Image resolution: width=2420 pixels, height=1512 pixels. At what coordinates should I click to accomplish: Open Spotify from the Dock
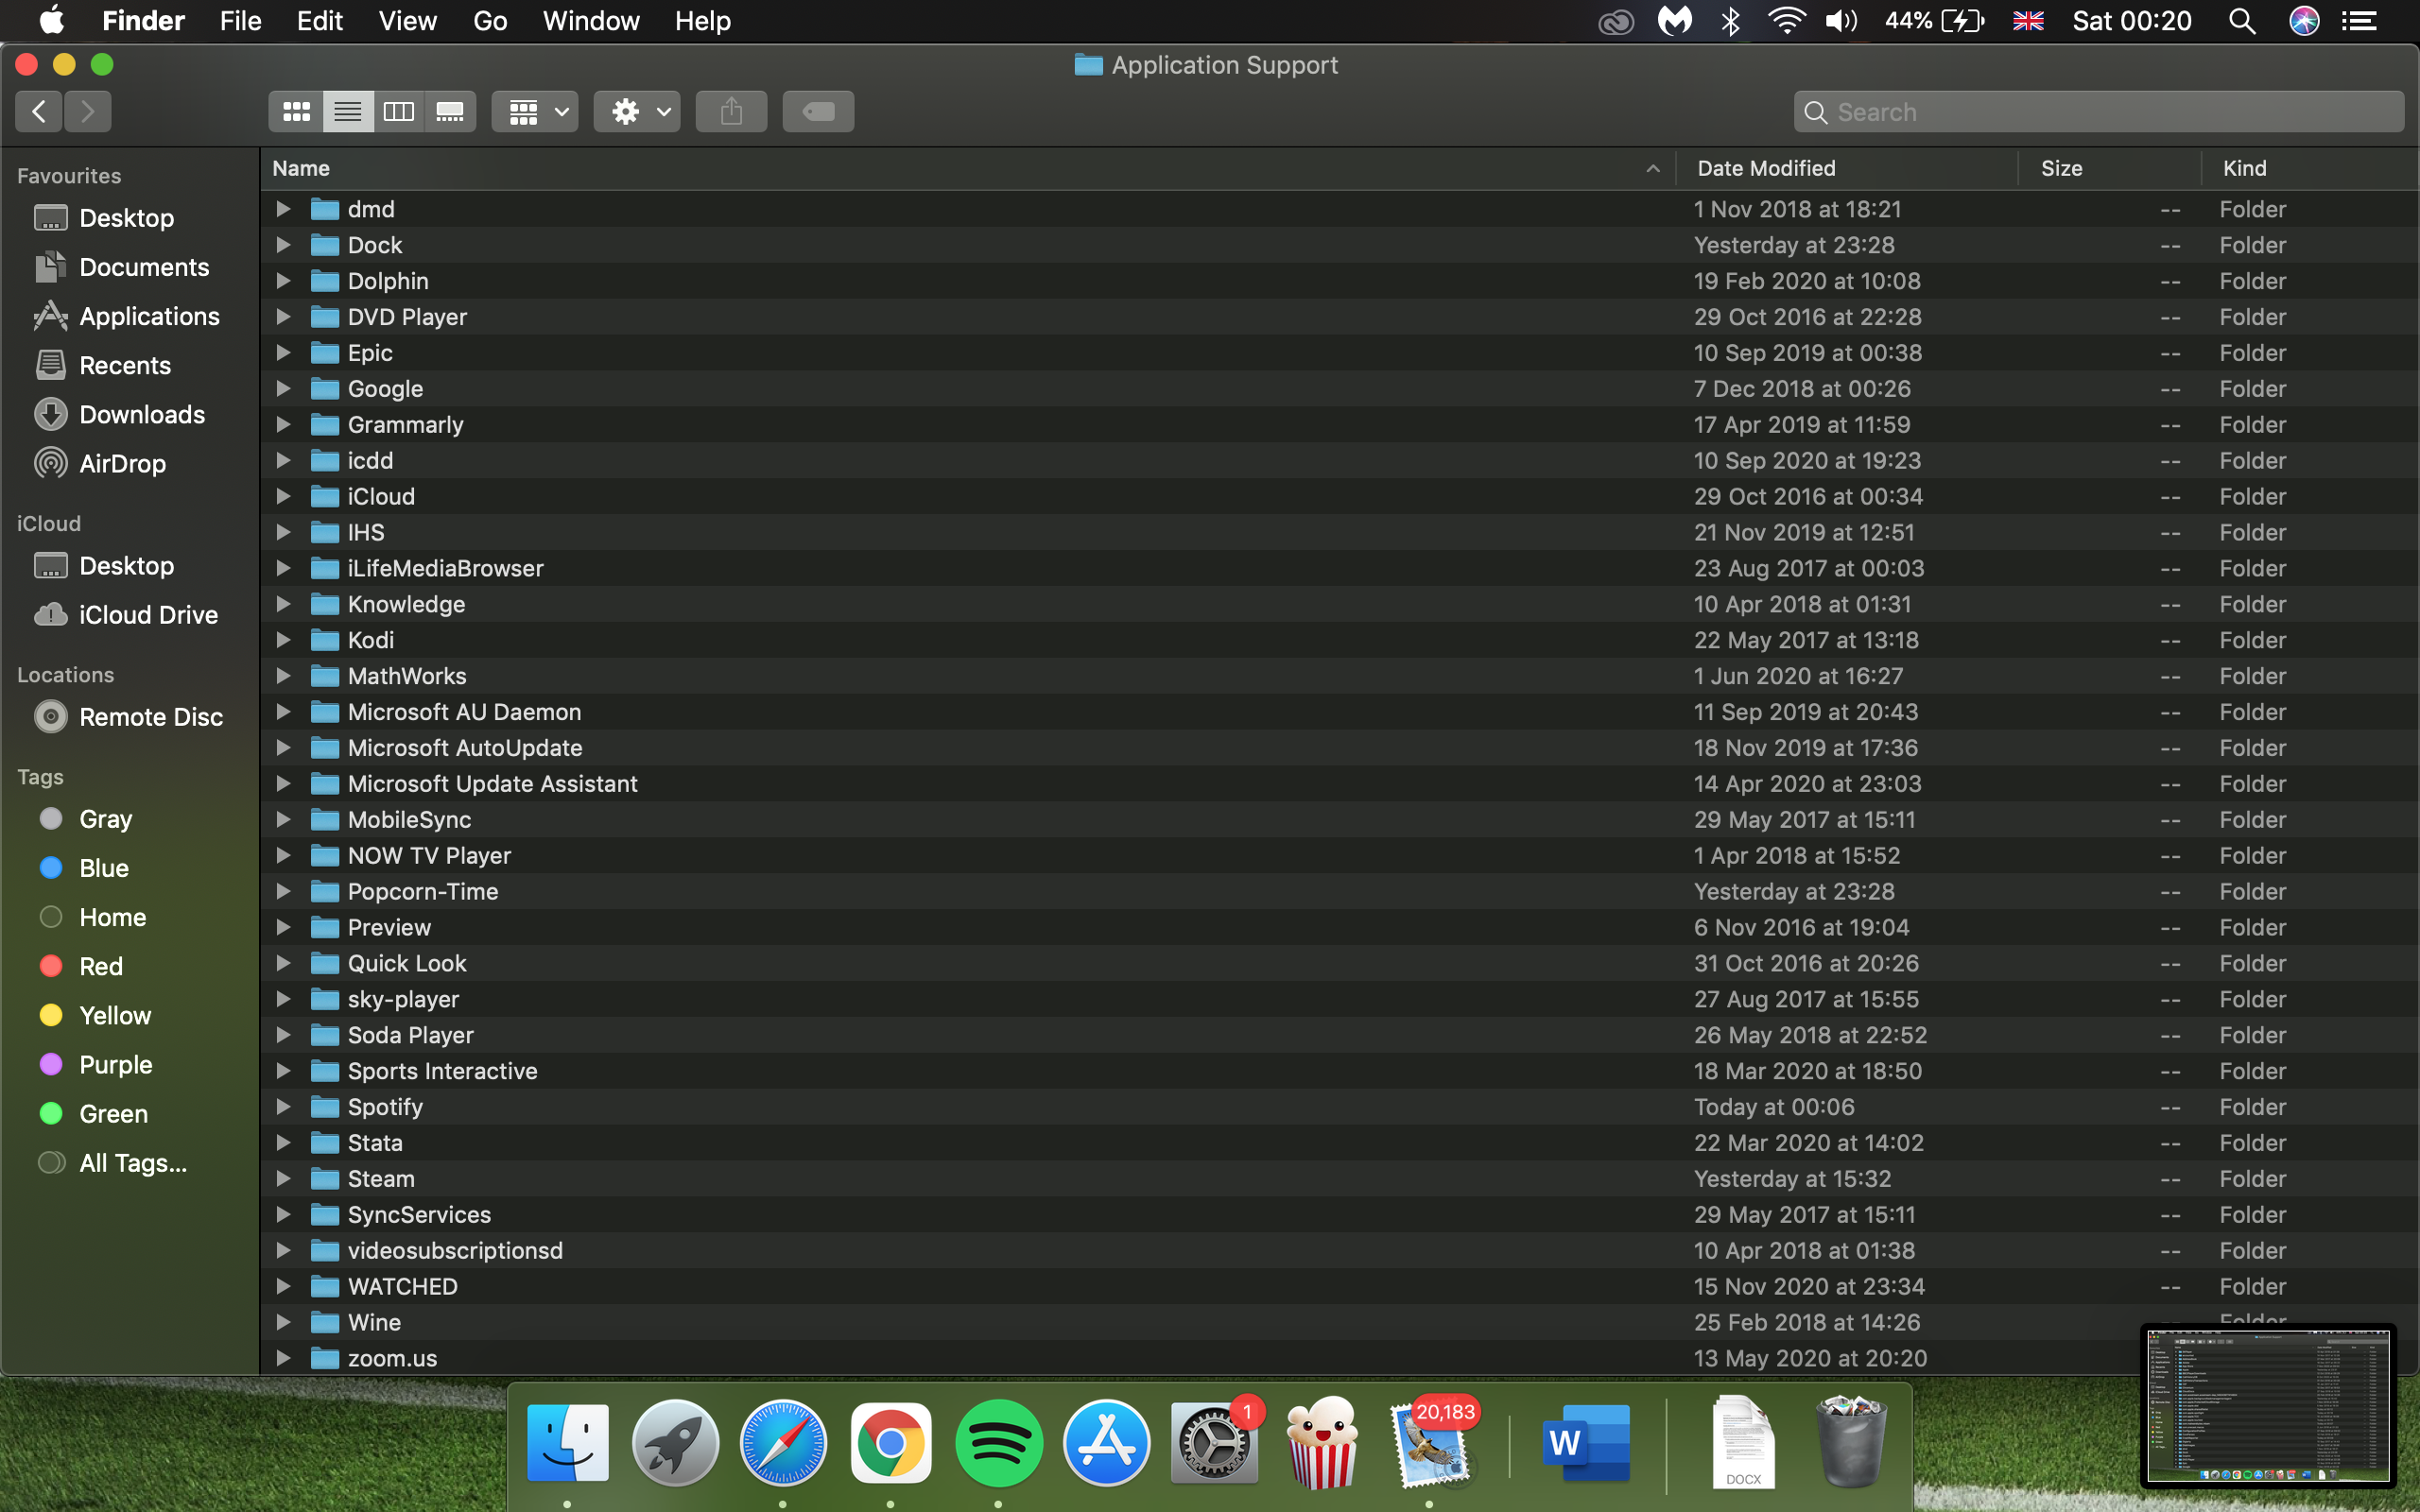[998, 1444]
